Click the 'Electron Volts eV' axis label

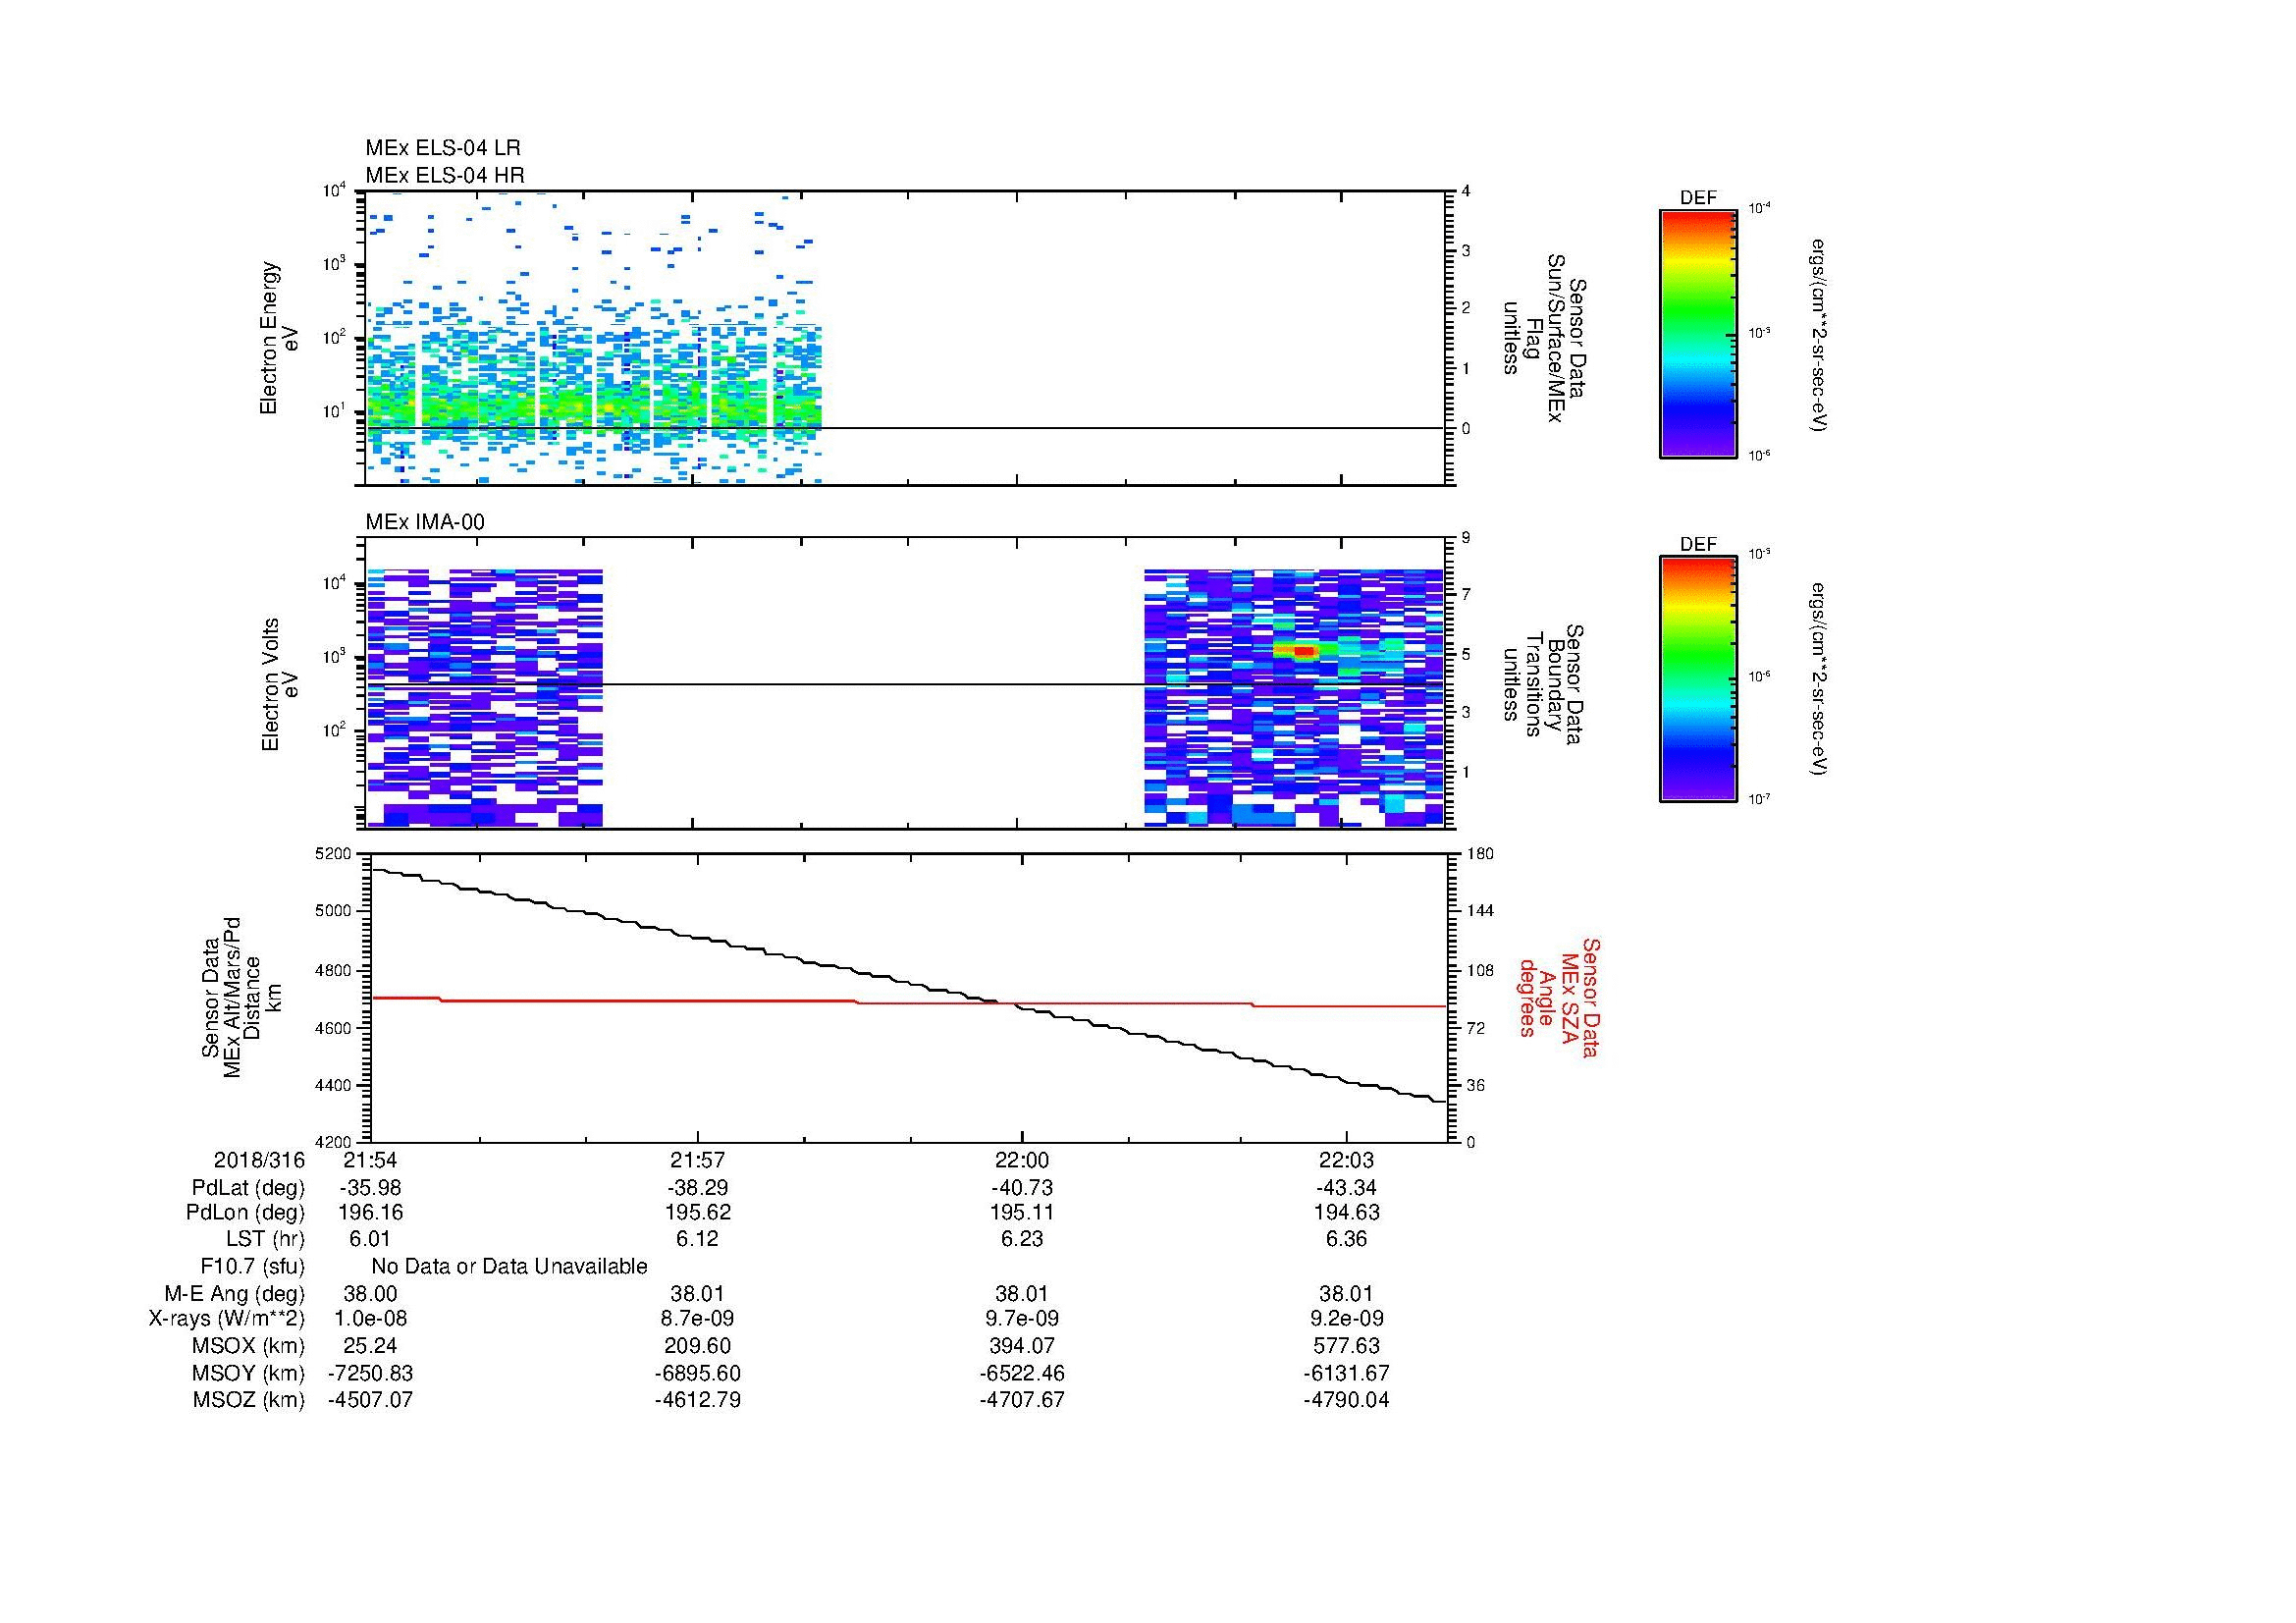280,684
